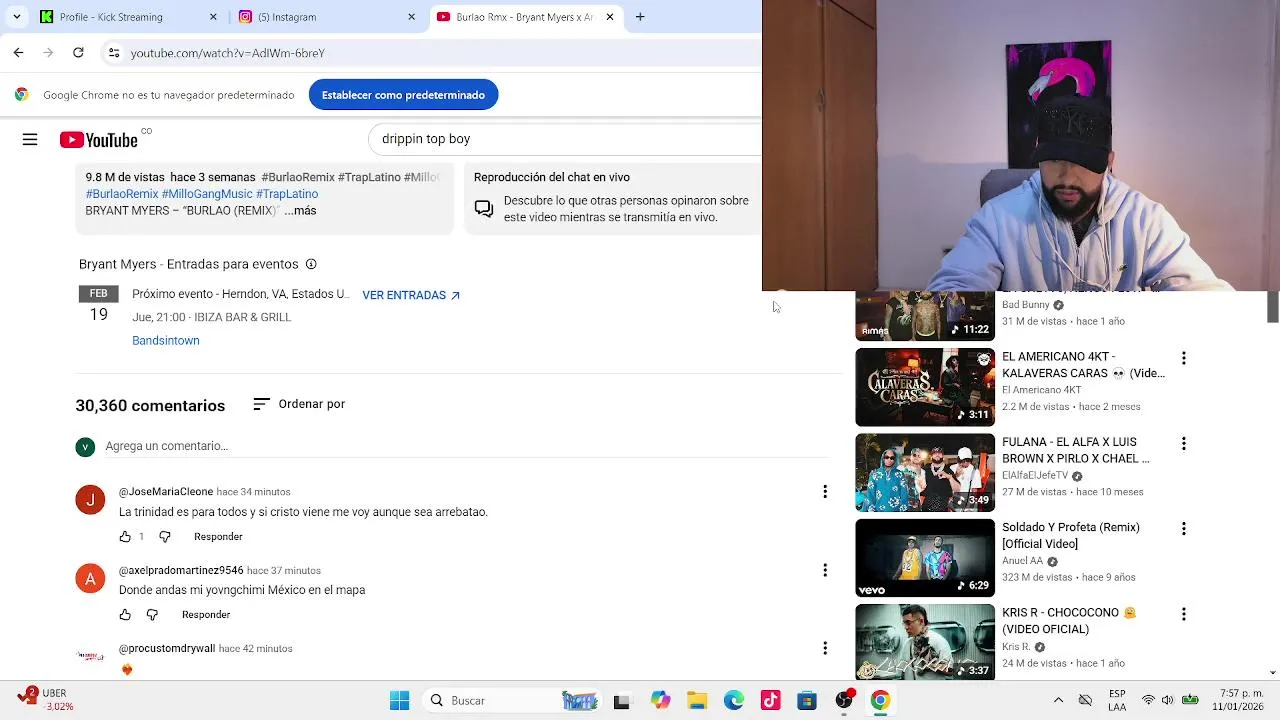Click the YouTube search box
The width and height of the screenshot is (1280, 720).
click(x=565, y=139)
